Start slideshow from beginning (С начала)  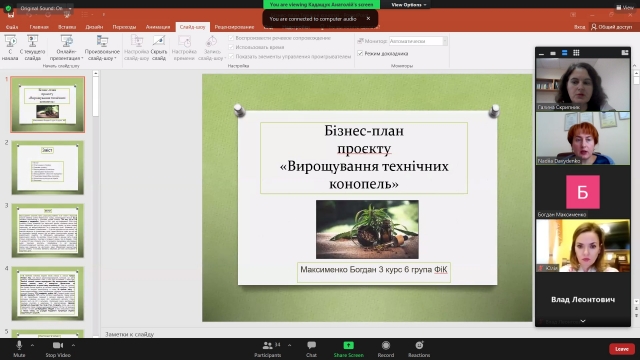click(10, 47)
